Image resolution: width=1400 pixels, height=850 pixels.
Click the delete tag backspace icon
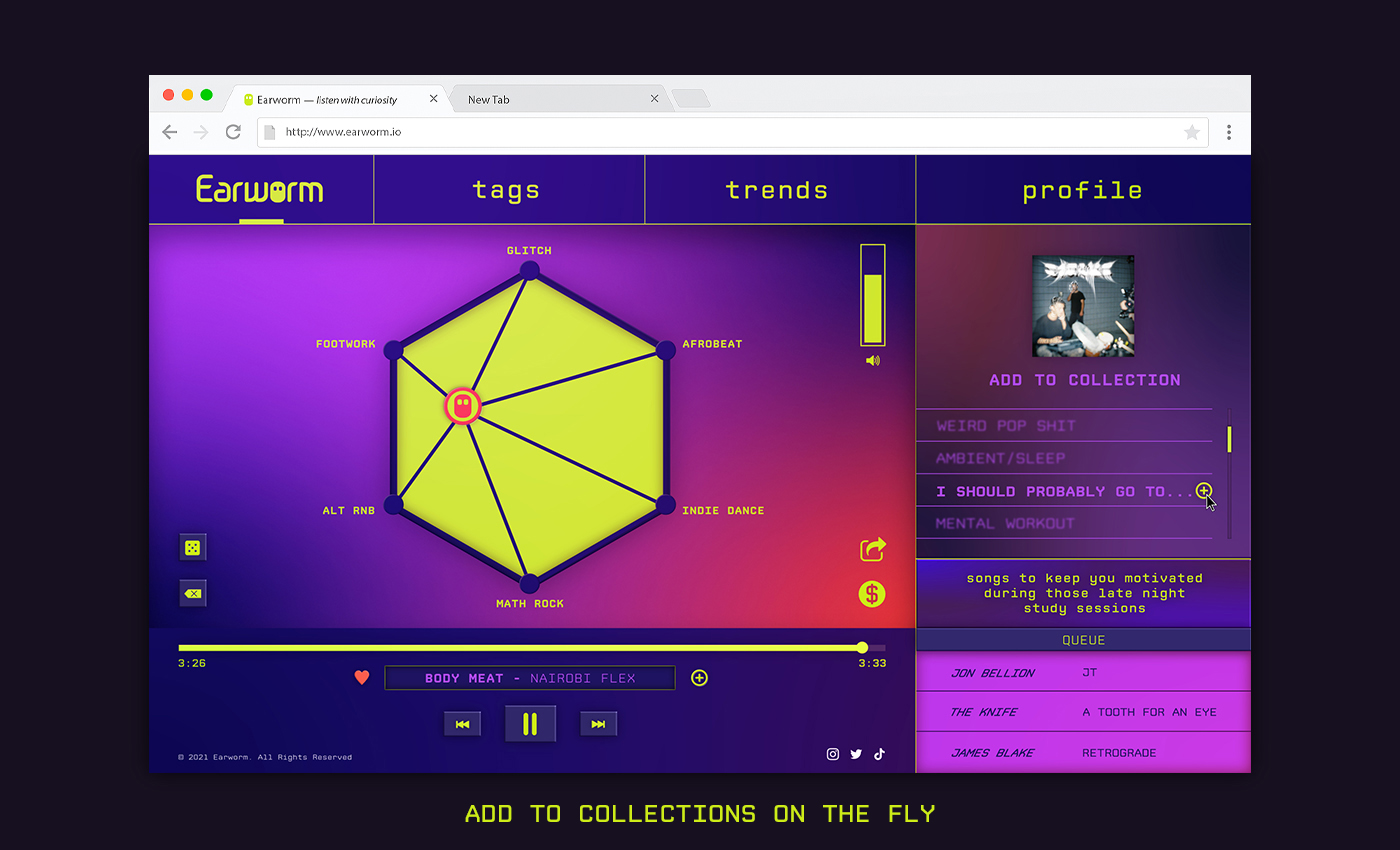(193, 593)
